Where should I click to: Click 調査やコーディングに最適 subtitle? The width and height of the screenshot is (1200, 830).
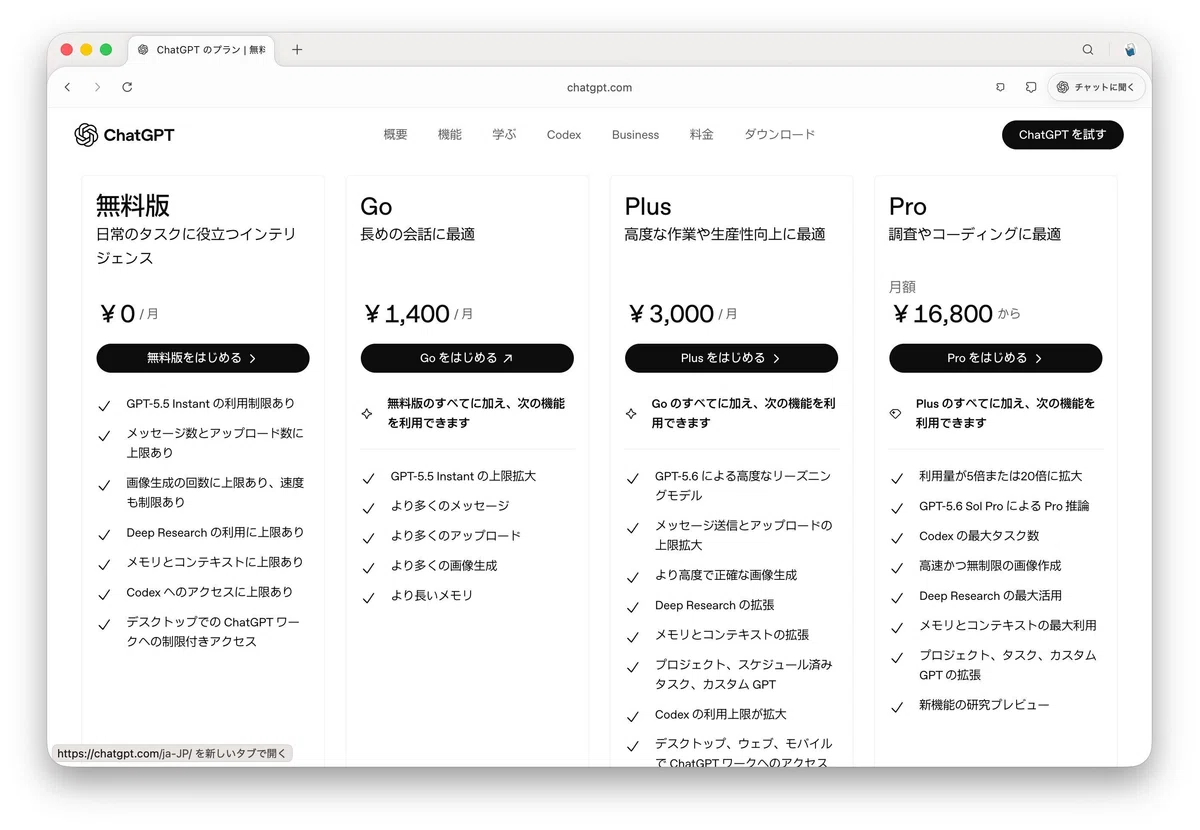tap(975, 235)
